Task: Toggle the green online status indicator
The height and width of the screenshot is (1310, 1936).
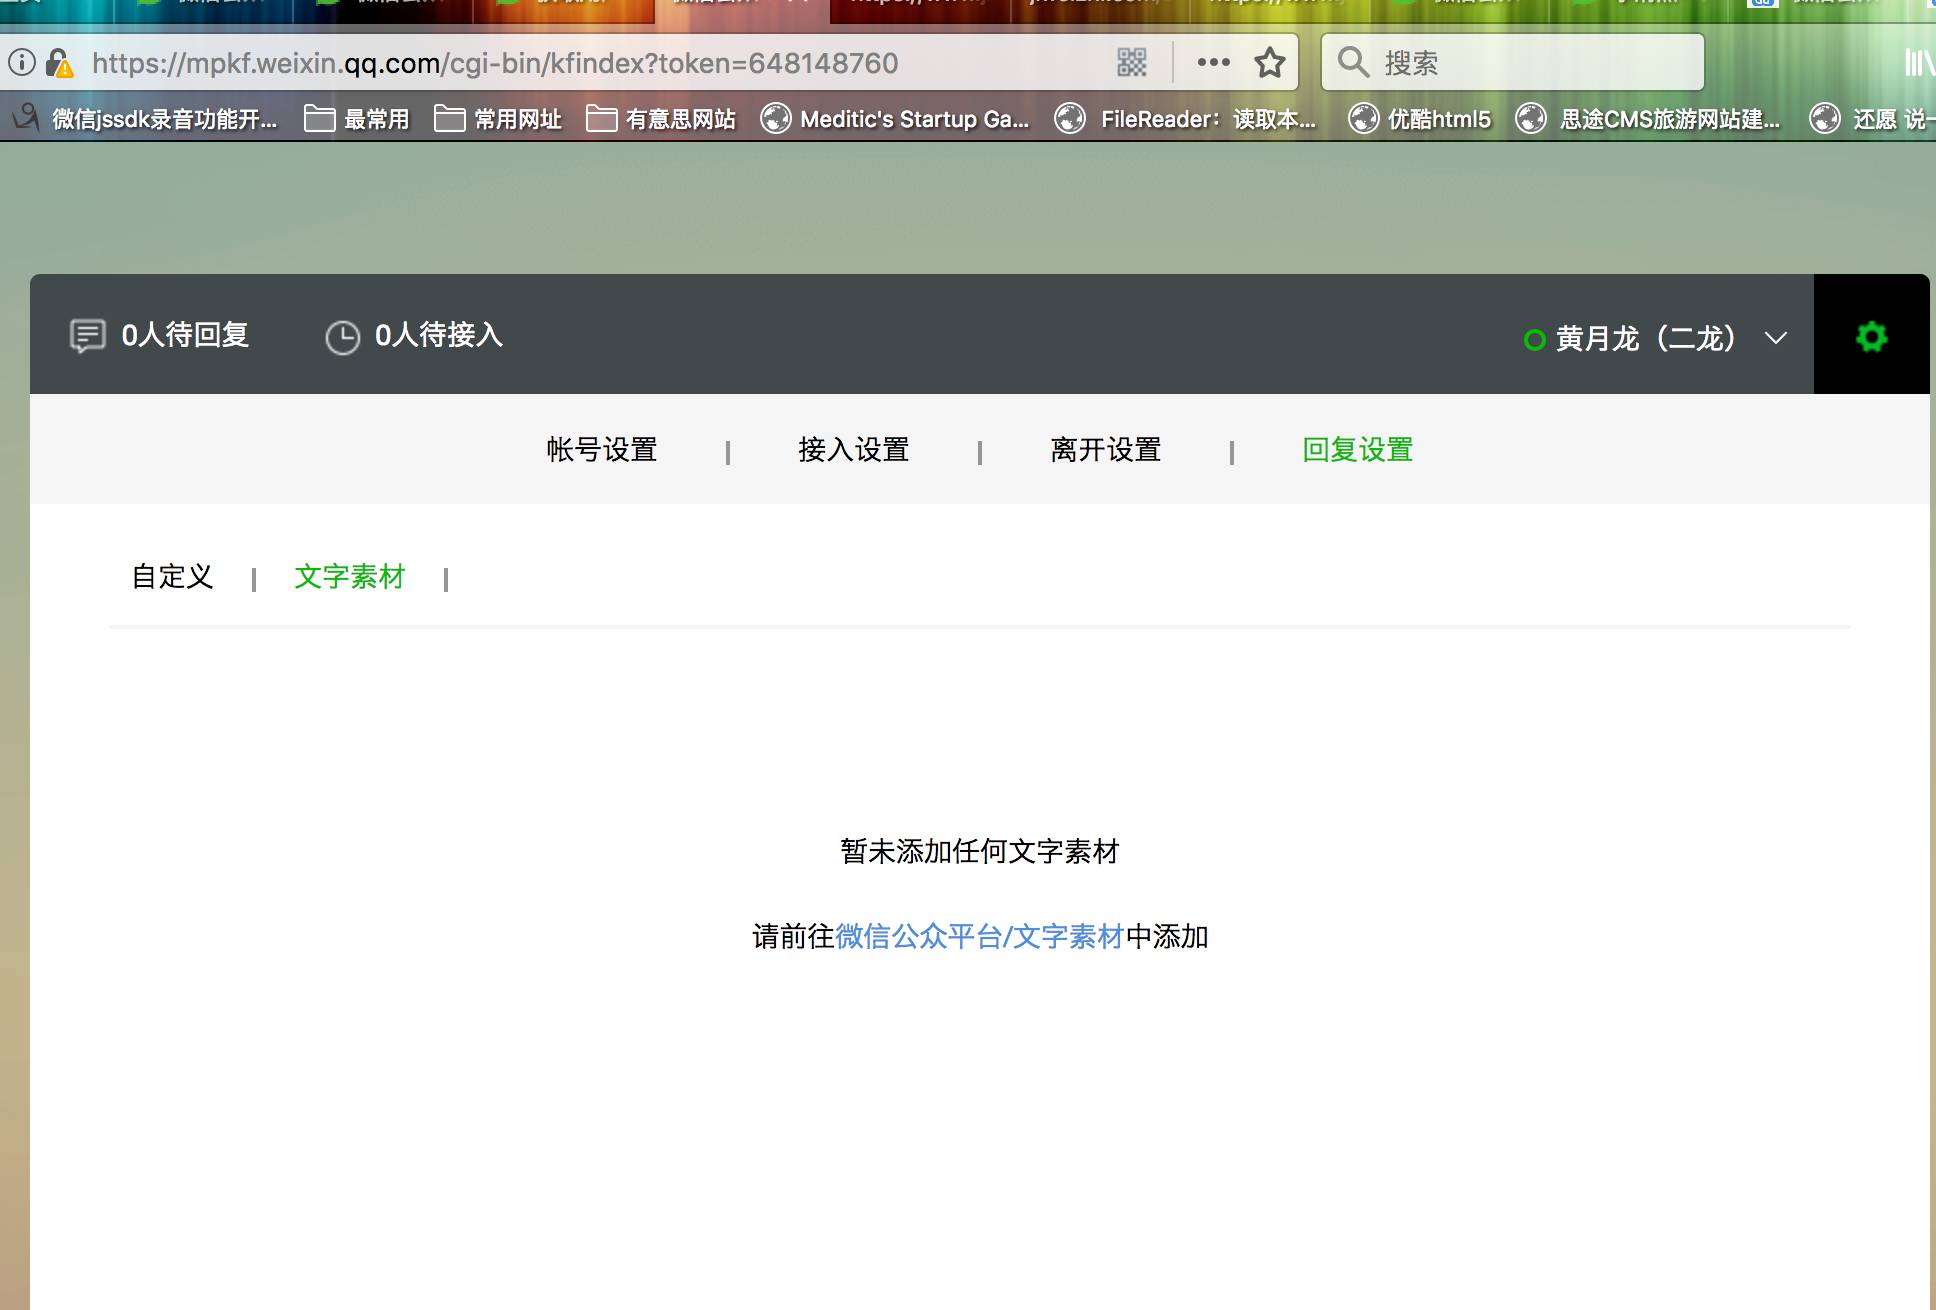Action: 1534,340
